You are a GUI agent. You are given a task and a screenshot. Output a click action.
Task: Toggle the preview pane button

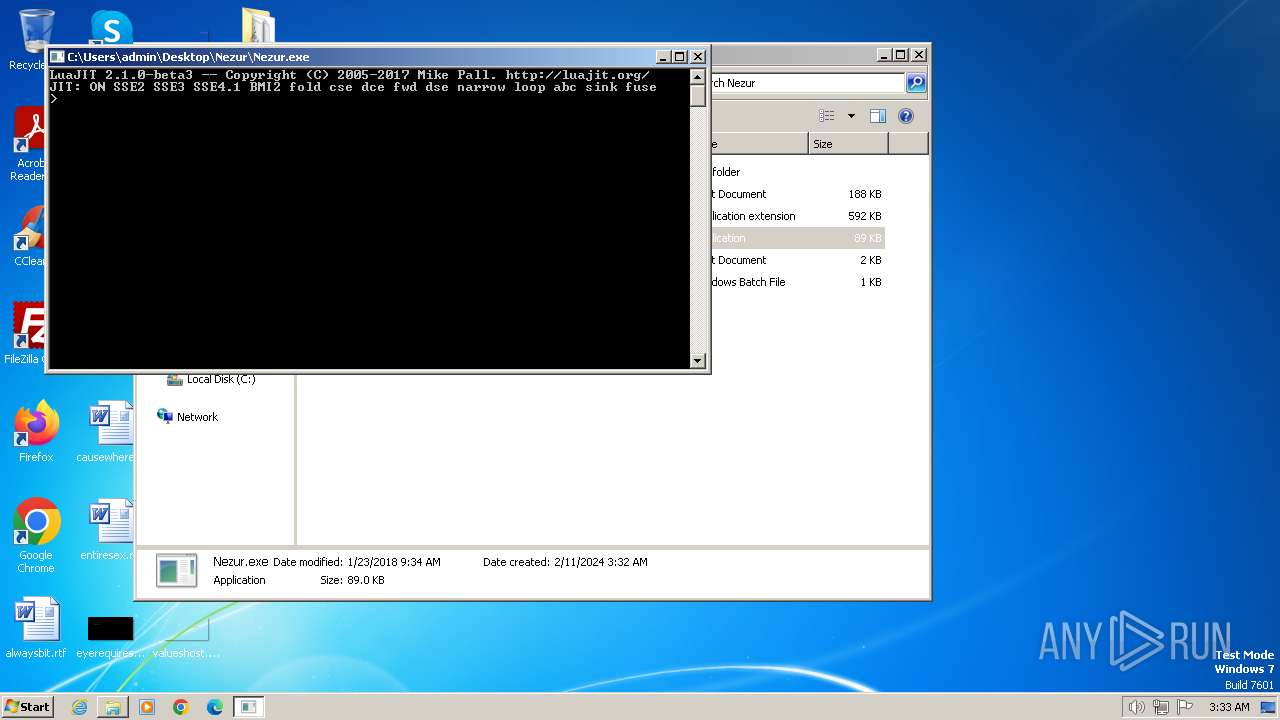(878, 116)
